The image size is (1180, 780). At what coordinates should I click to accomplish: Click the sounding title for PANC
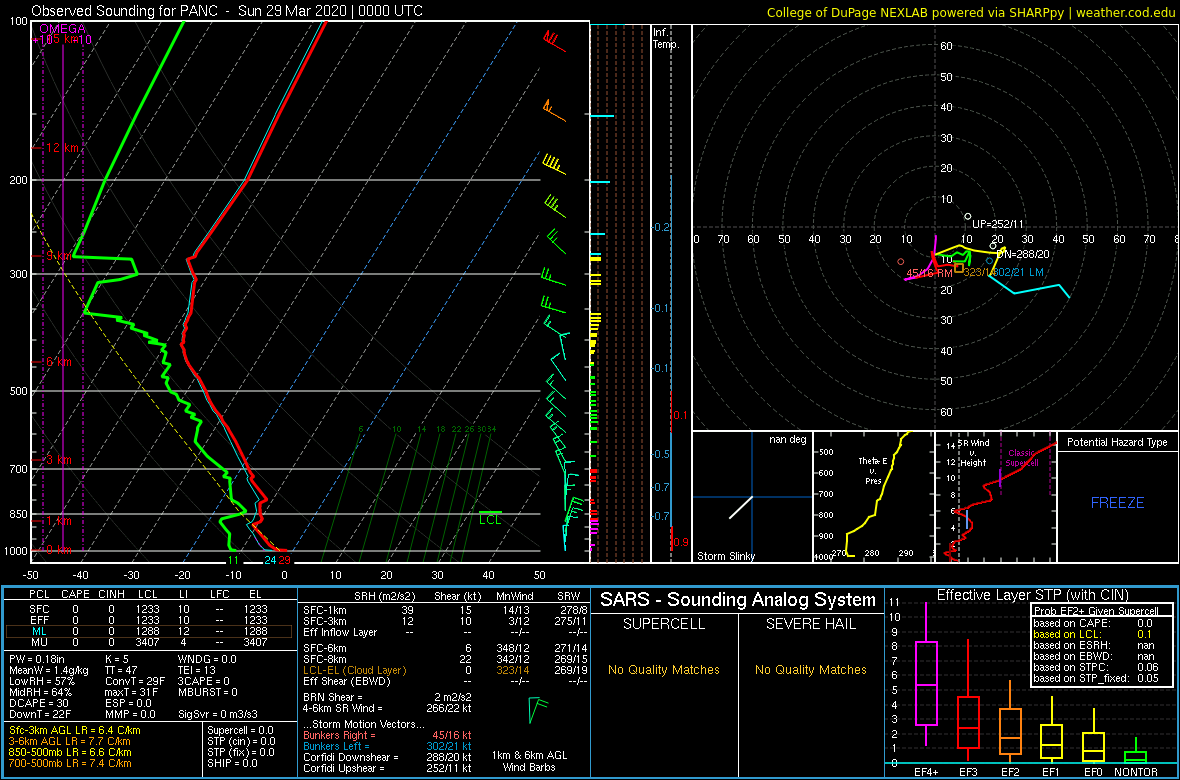pyautogui.click(x=227, y=11)
